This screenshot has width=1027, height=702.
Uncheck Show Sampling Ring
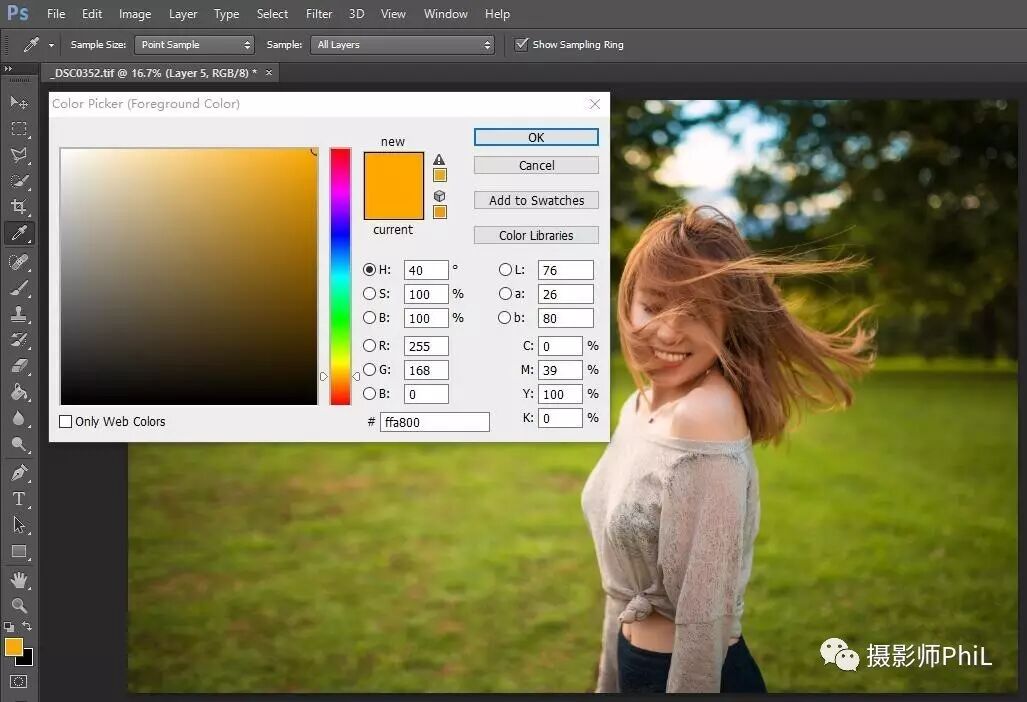[521, 45]
